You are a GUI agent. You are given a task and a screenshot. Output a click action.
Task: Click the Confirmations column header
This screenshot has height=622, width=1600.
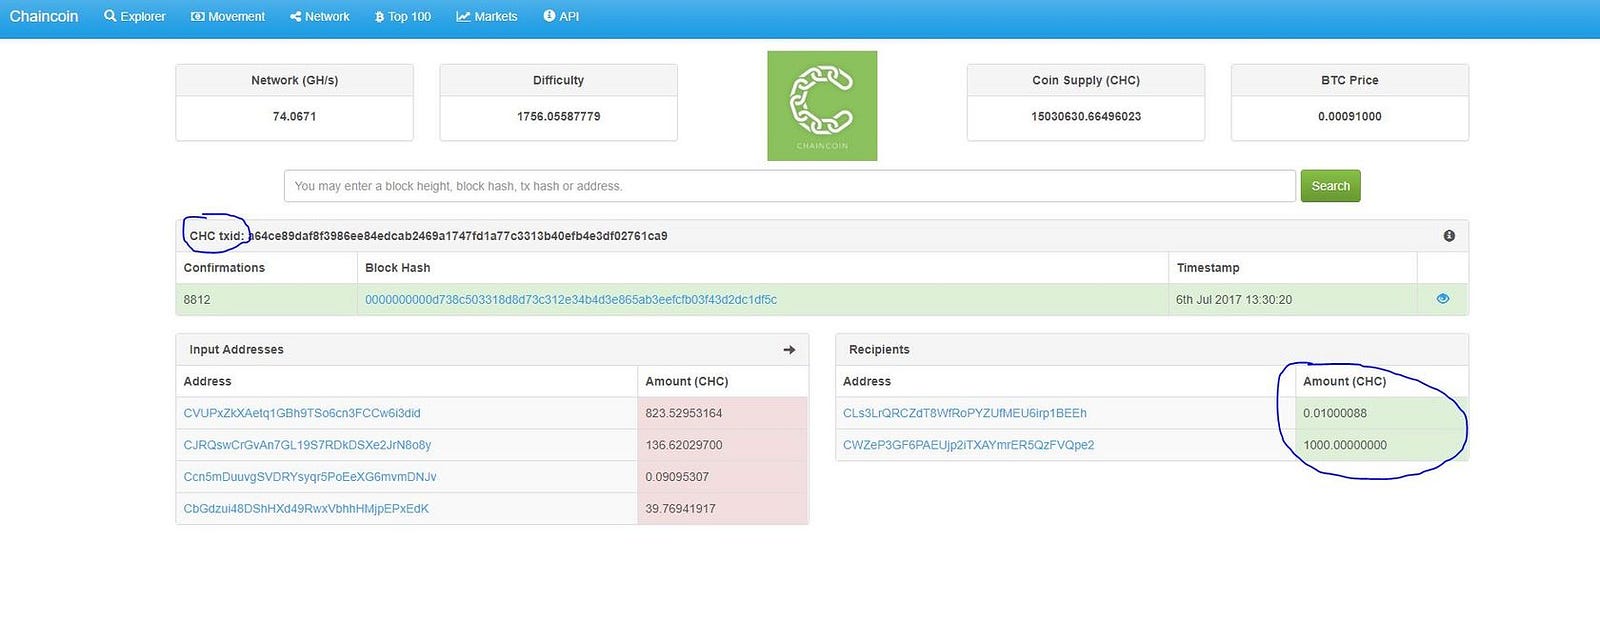(224, 268)
